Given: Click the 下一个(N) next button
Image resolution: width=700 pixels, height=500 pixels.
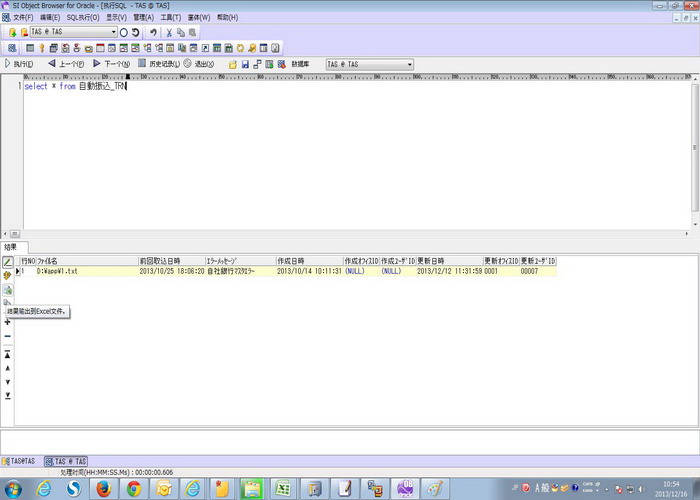Looking at the screenshot, I should click(x=112, y=64).
